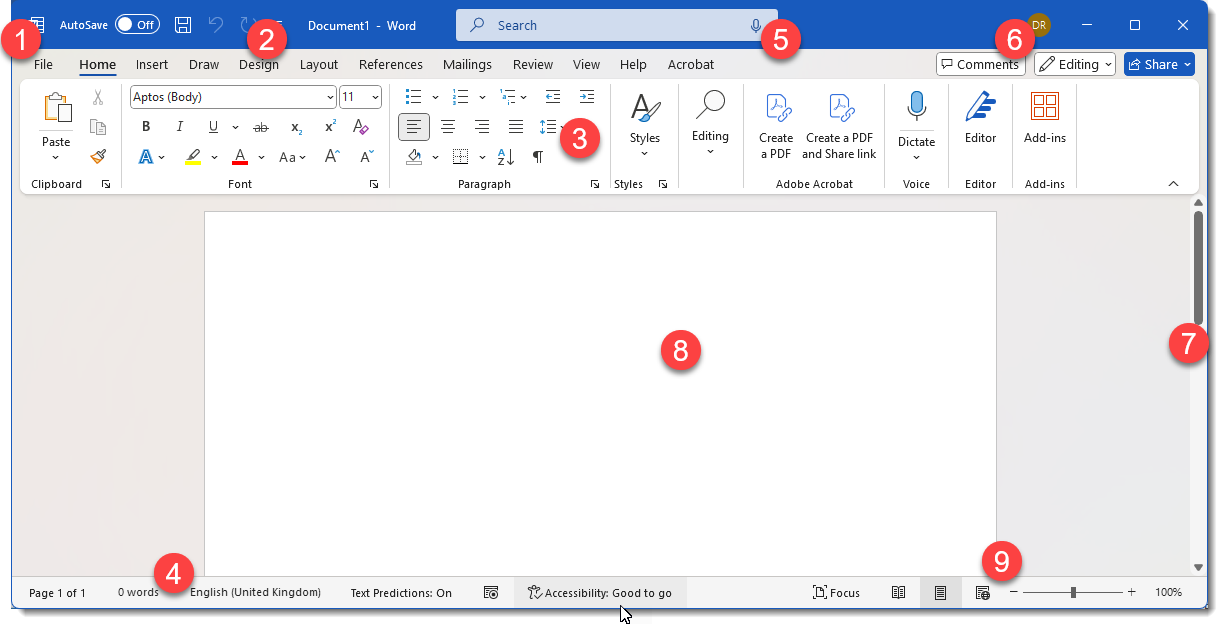Click Create a PDF and Share link
This screenshot has width=1223, height=624.
pos(839,126)
